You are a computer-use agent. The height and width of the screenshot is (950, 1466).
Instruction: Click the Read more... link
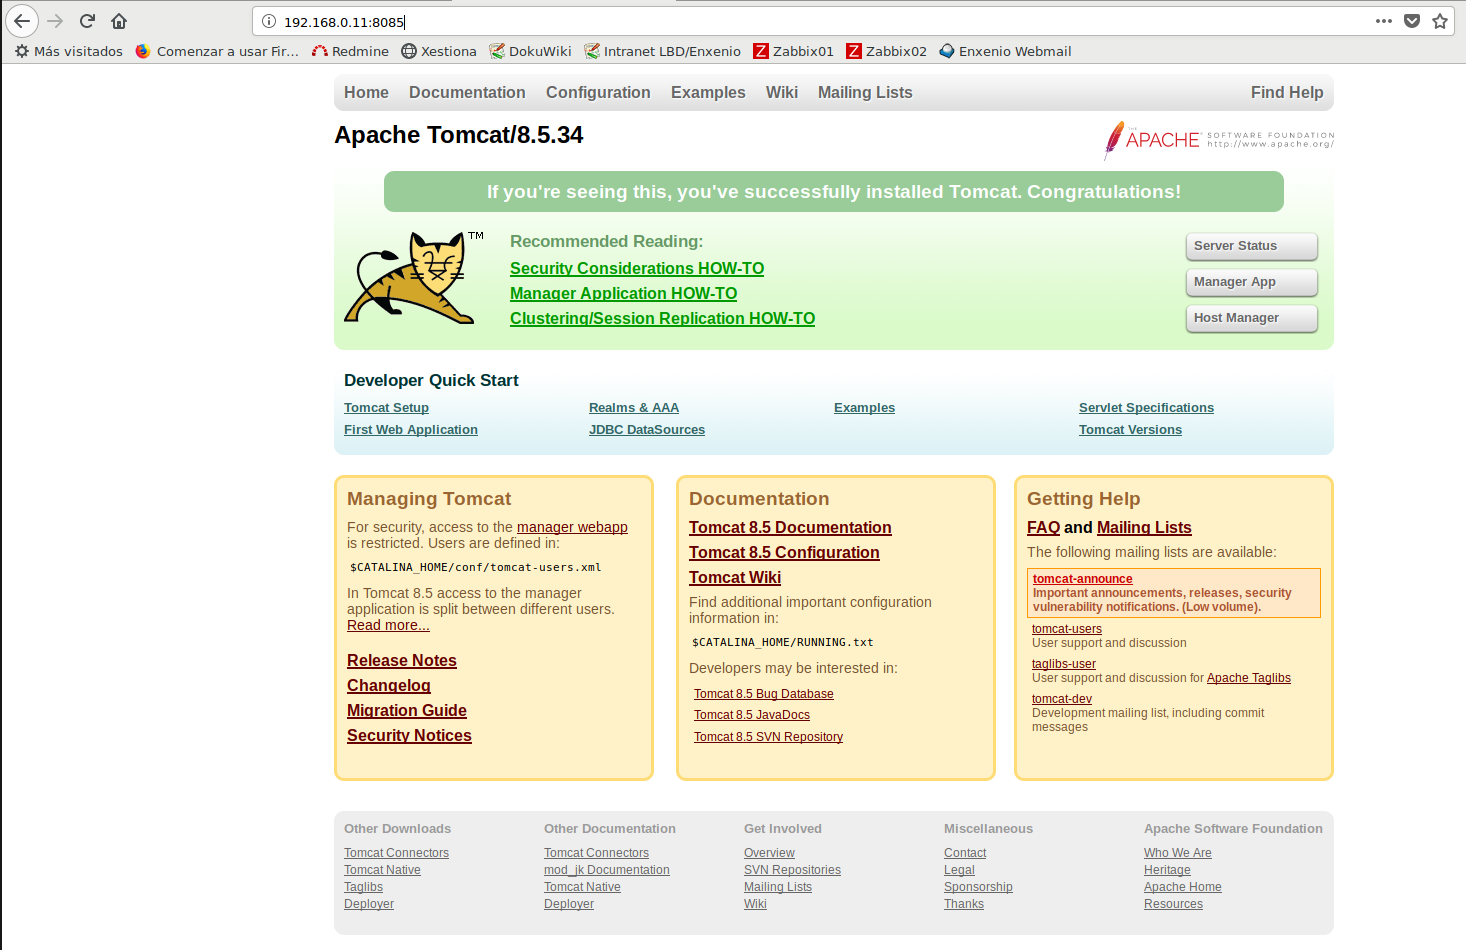pos(388,625)
